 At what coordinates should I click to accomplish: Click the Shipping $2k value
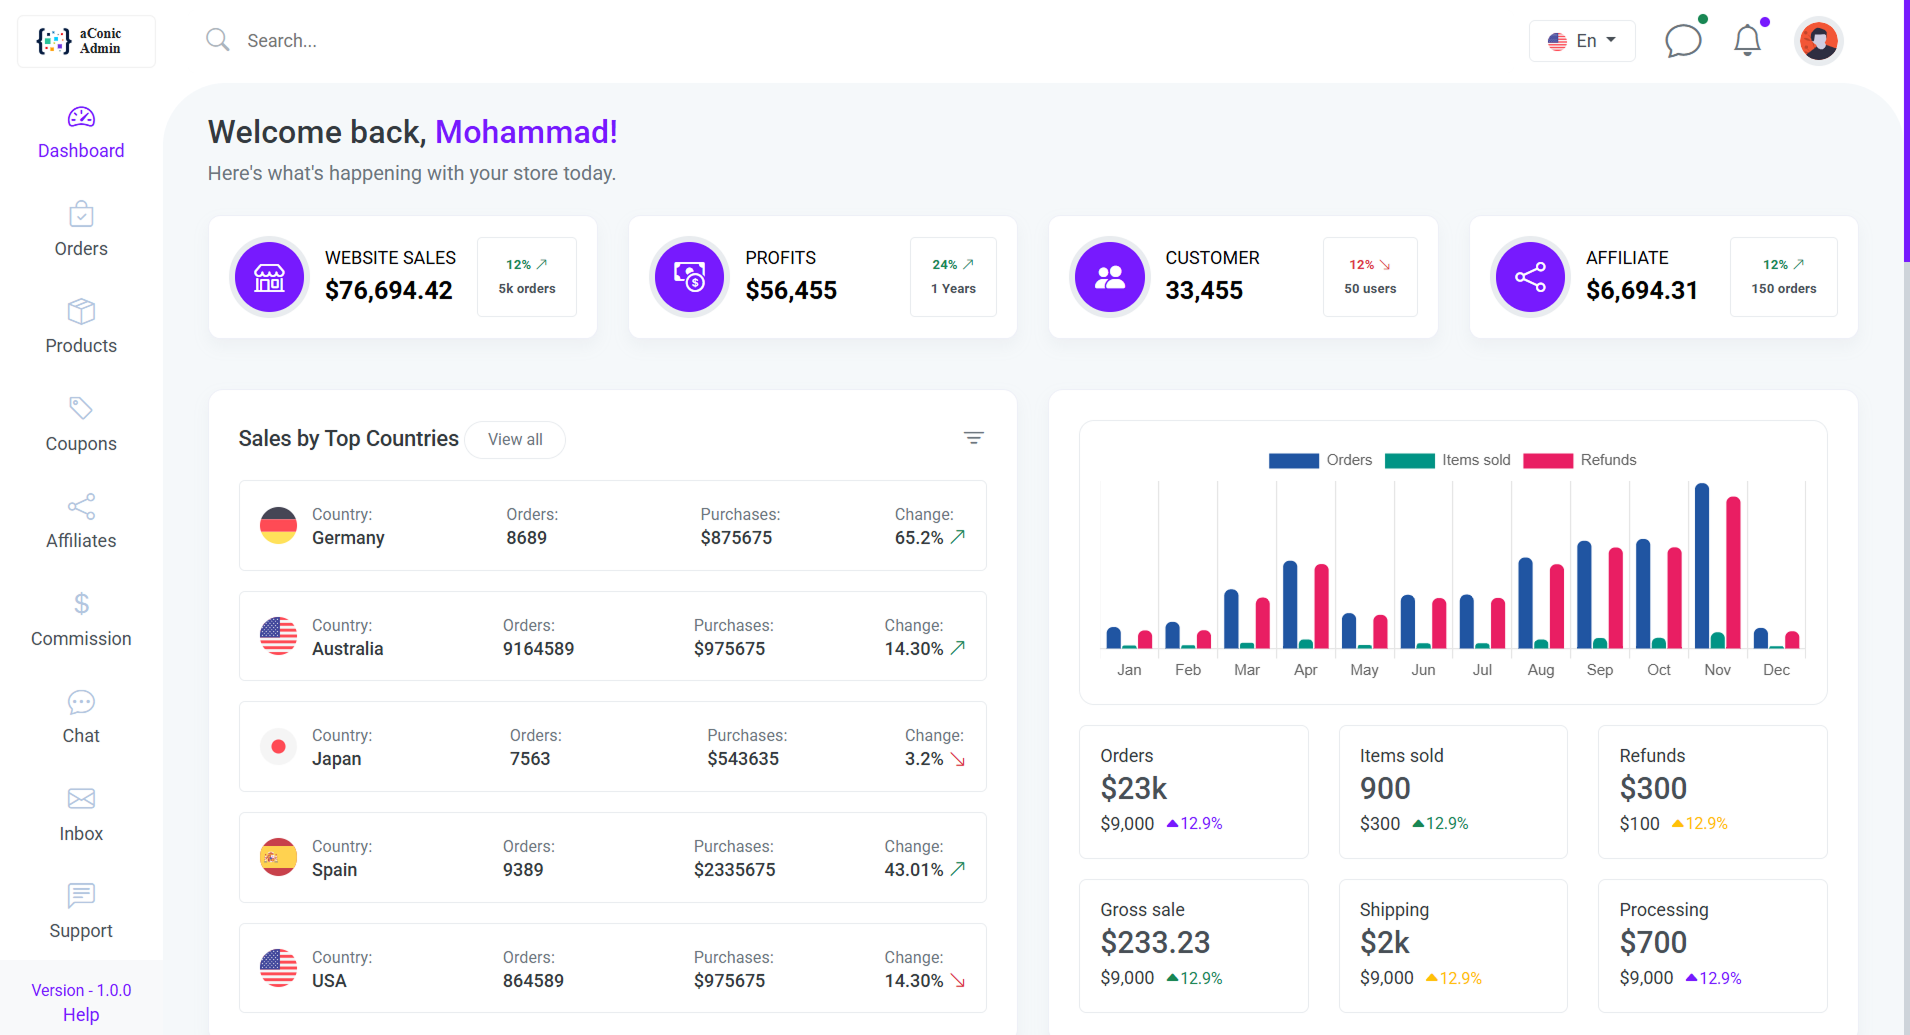coord(1384,943)
